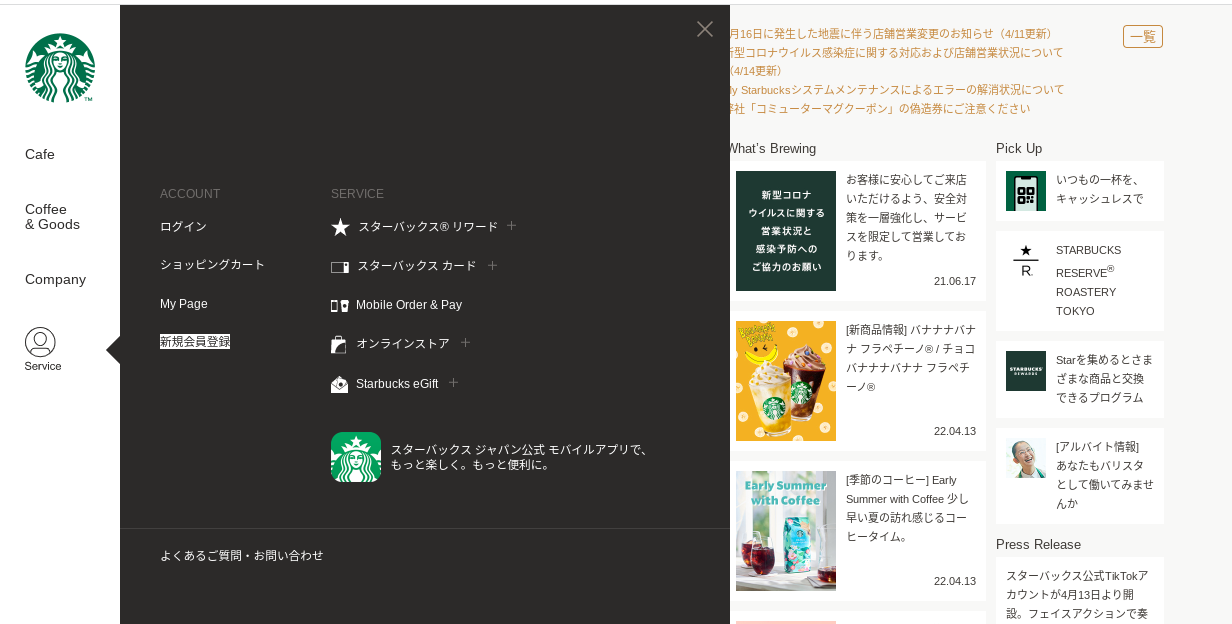Click the Starbucks Card icon
Viewport: 1232px width, 624px height.
tap(340, 267)
